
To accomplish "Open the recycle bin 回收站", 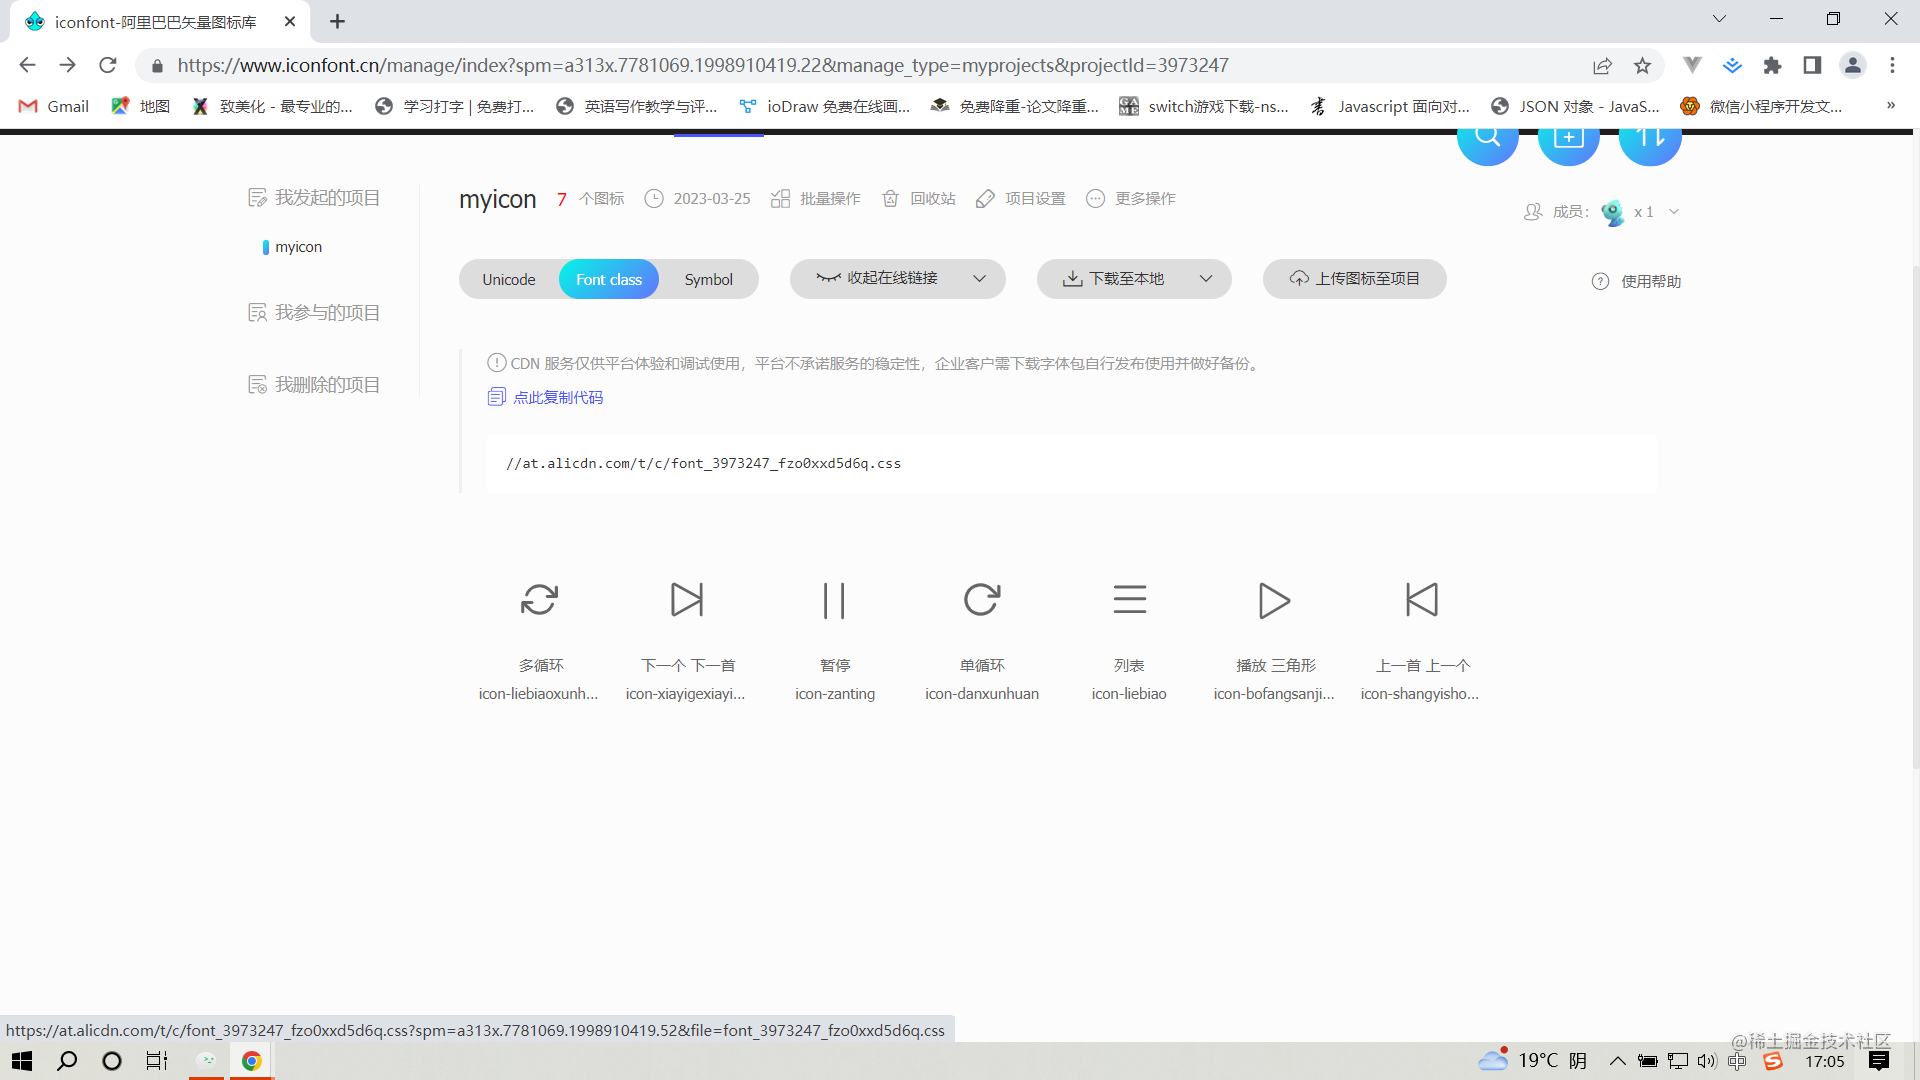I will point(919,199).
